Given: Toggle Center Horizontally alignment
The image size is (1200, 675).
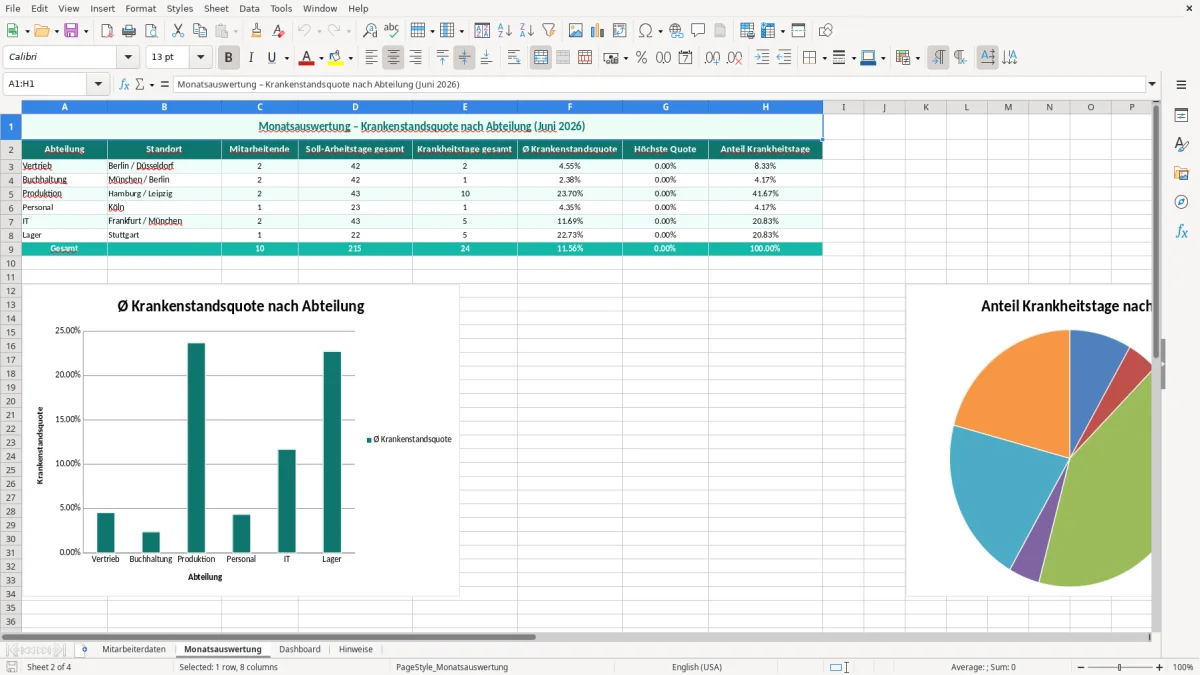Looking at the screenshot, I should (x=394, y=58).
